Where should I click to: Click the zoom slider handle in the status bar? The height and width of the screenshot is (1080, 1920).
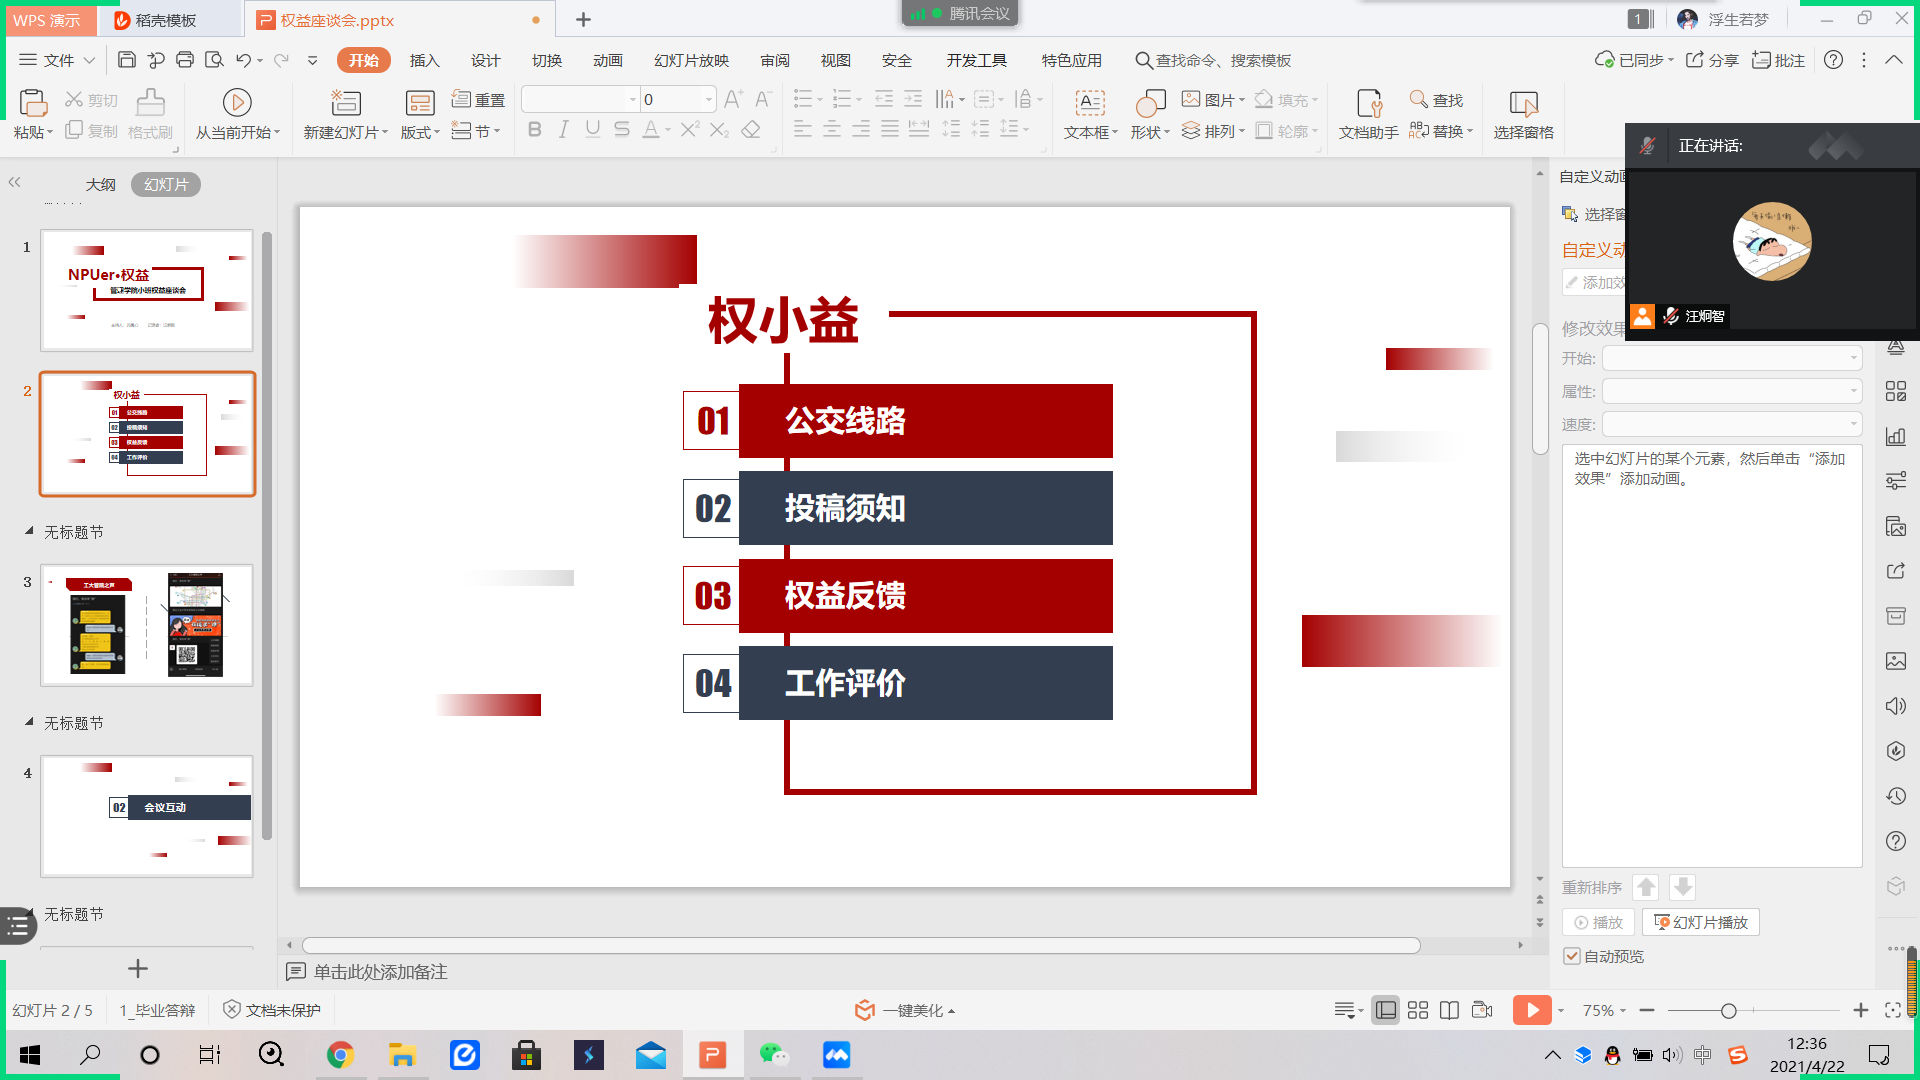pyautogui.click(x=1728, y=1011)
